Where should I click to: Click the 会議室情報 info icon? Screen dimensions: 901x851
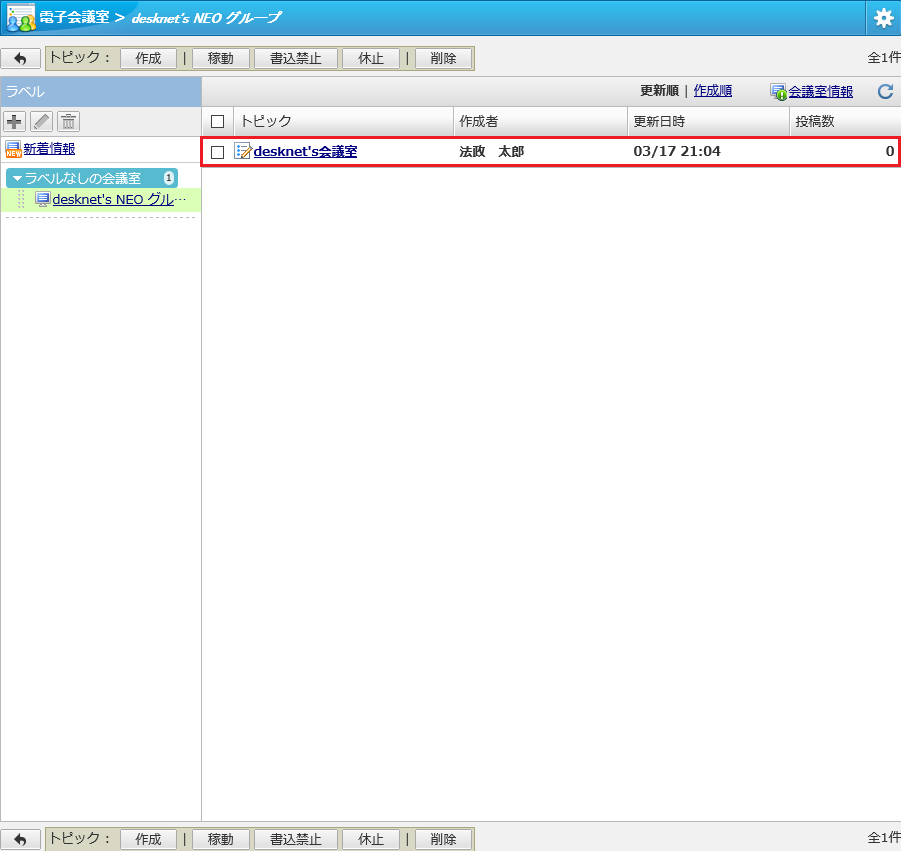779,92
